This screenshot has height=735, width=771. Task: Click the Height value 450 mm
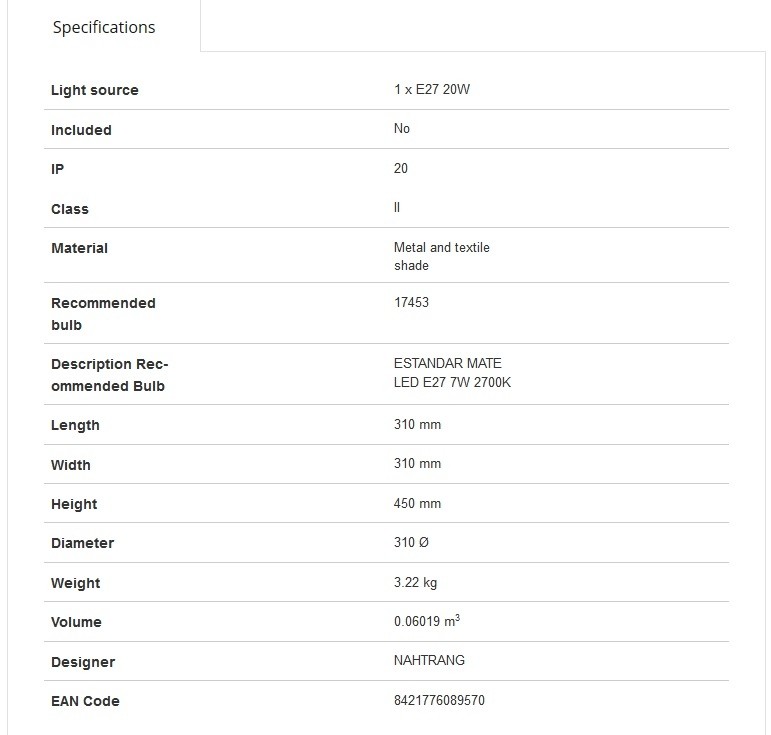pyautogui.click(x=417, y=503)
